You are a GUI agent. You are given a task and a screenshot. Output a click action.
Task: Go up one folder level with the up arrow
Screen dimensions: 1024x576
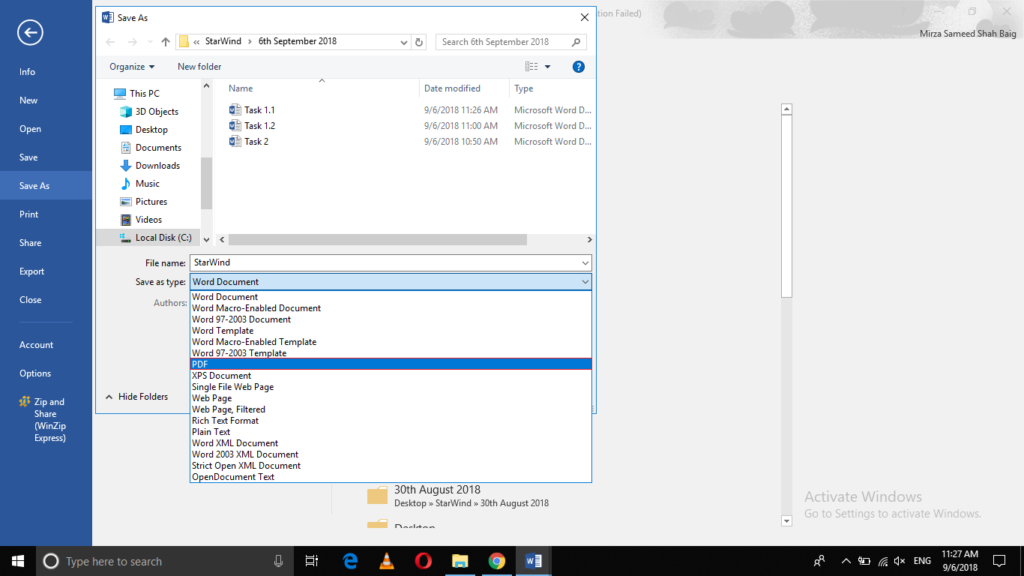point(163,43)
